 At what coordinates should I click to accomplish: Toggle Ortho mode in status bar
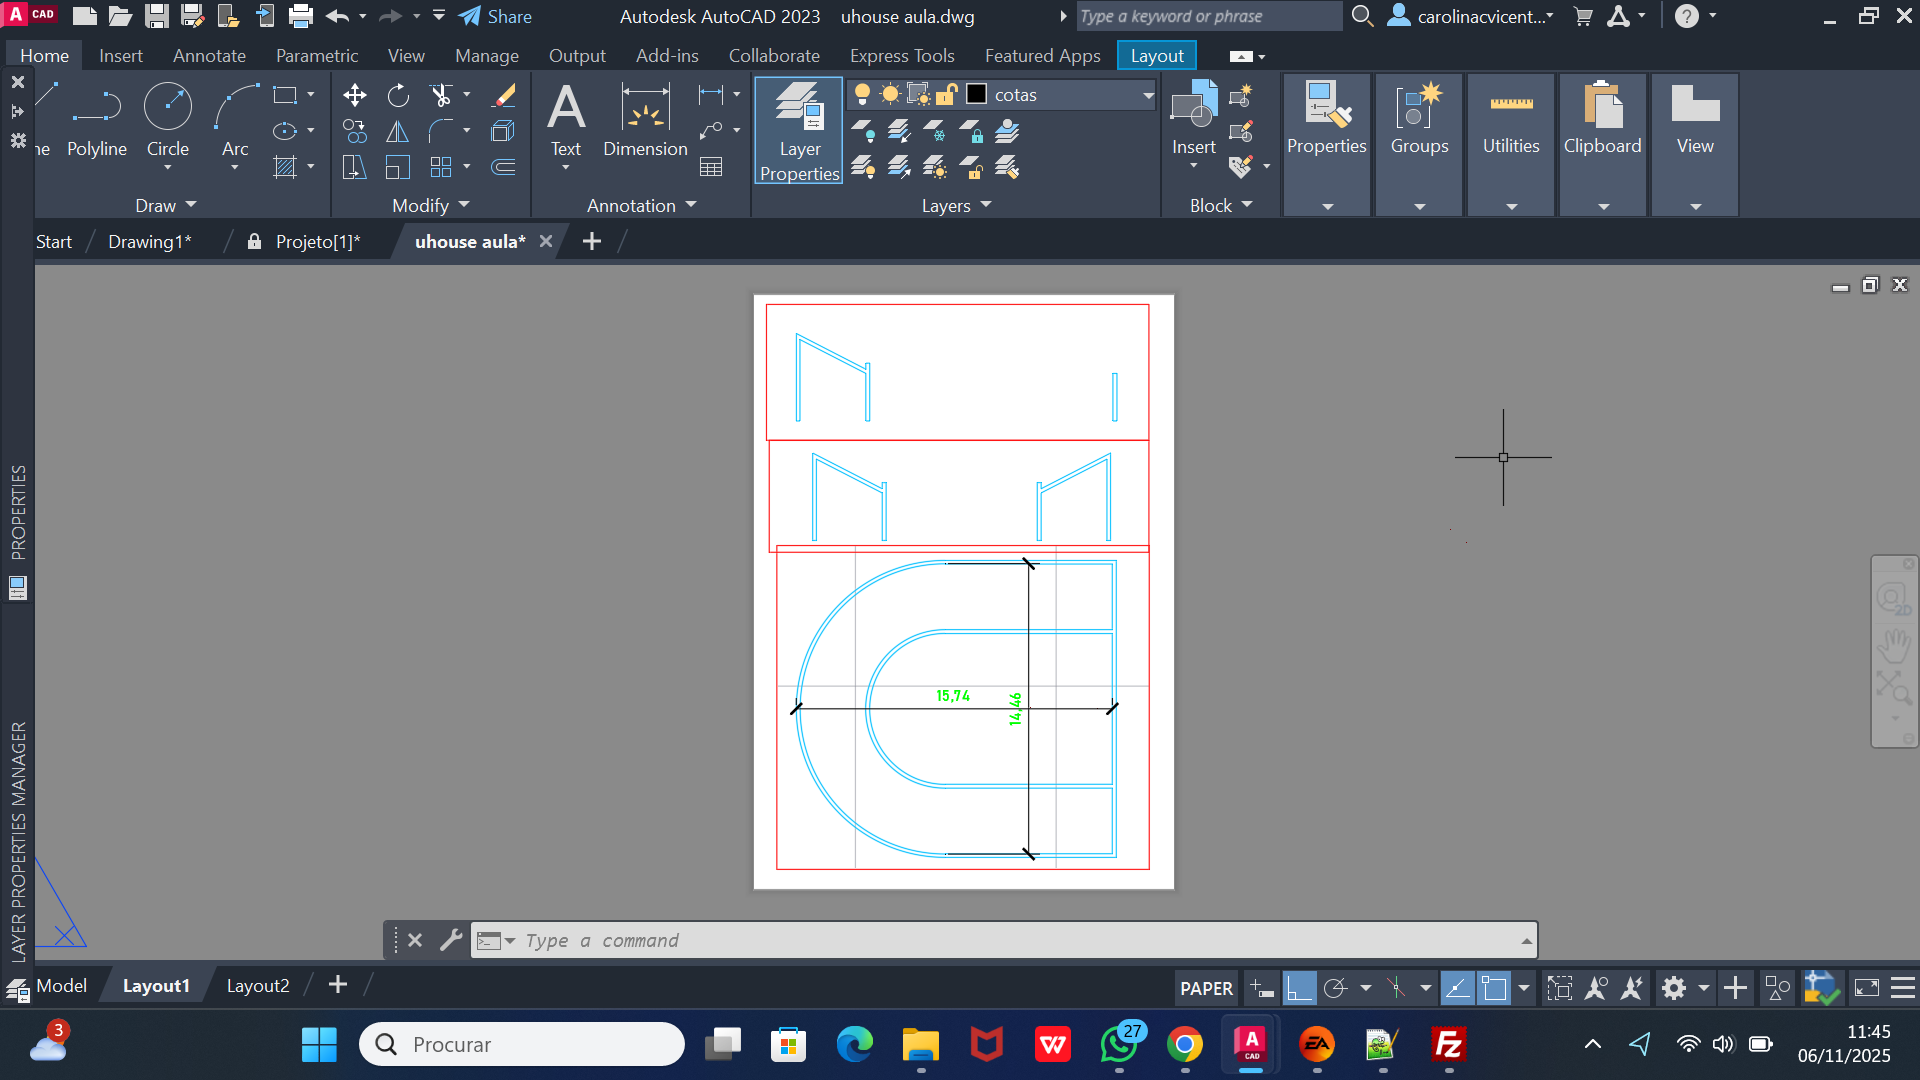click(1299, 989)
